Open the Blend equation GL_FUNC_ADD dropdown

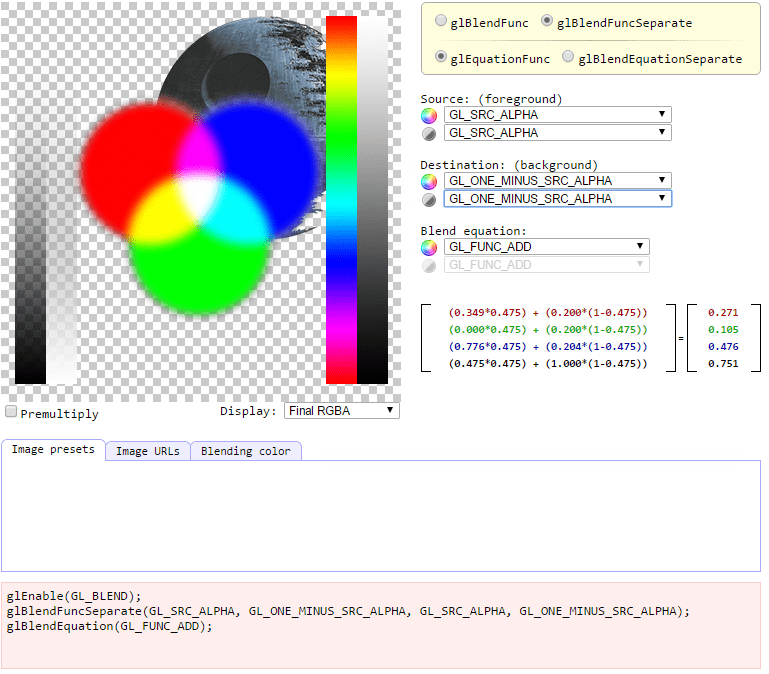point(547,247)
